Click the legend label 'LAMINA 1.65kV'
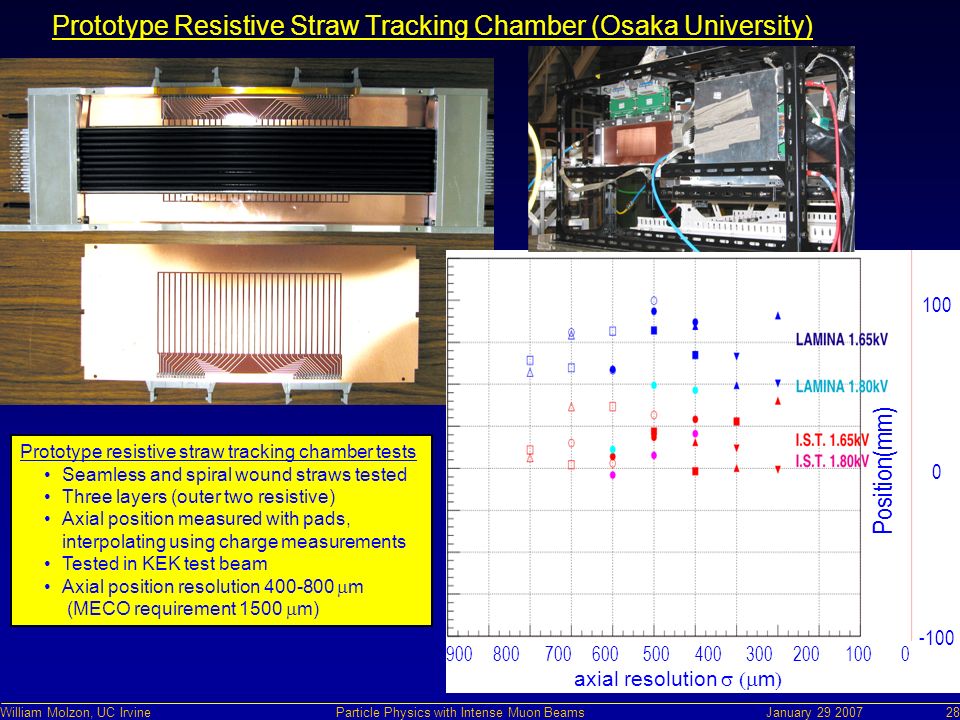 tap(841, 340)
